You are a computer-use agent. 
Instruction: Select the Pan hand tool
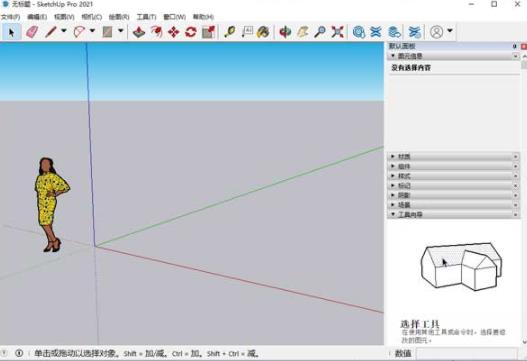tap(303, 32)
